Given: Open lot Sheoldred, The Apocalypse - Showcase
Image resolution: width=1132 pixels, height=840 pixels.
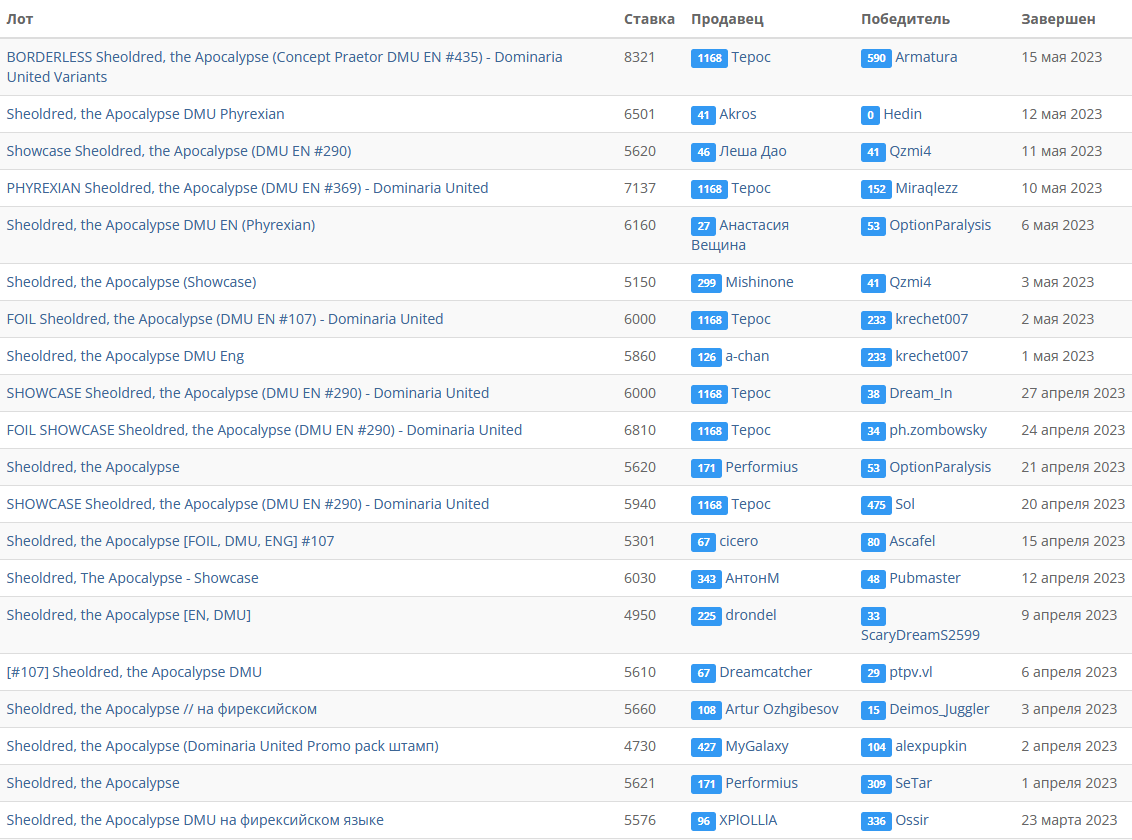Looking at the screenshot, I should (132, 577).
